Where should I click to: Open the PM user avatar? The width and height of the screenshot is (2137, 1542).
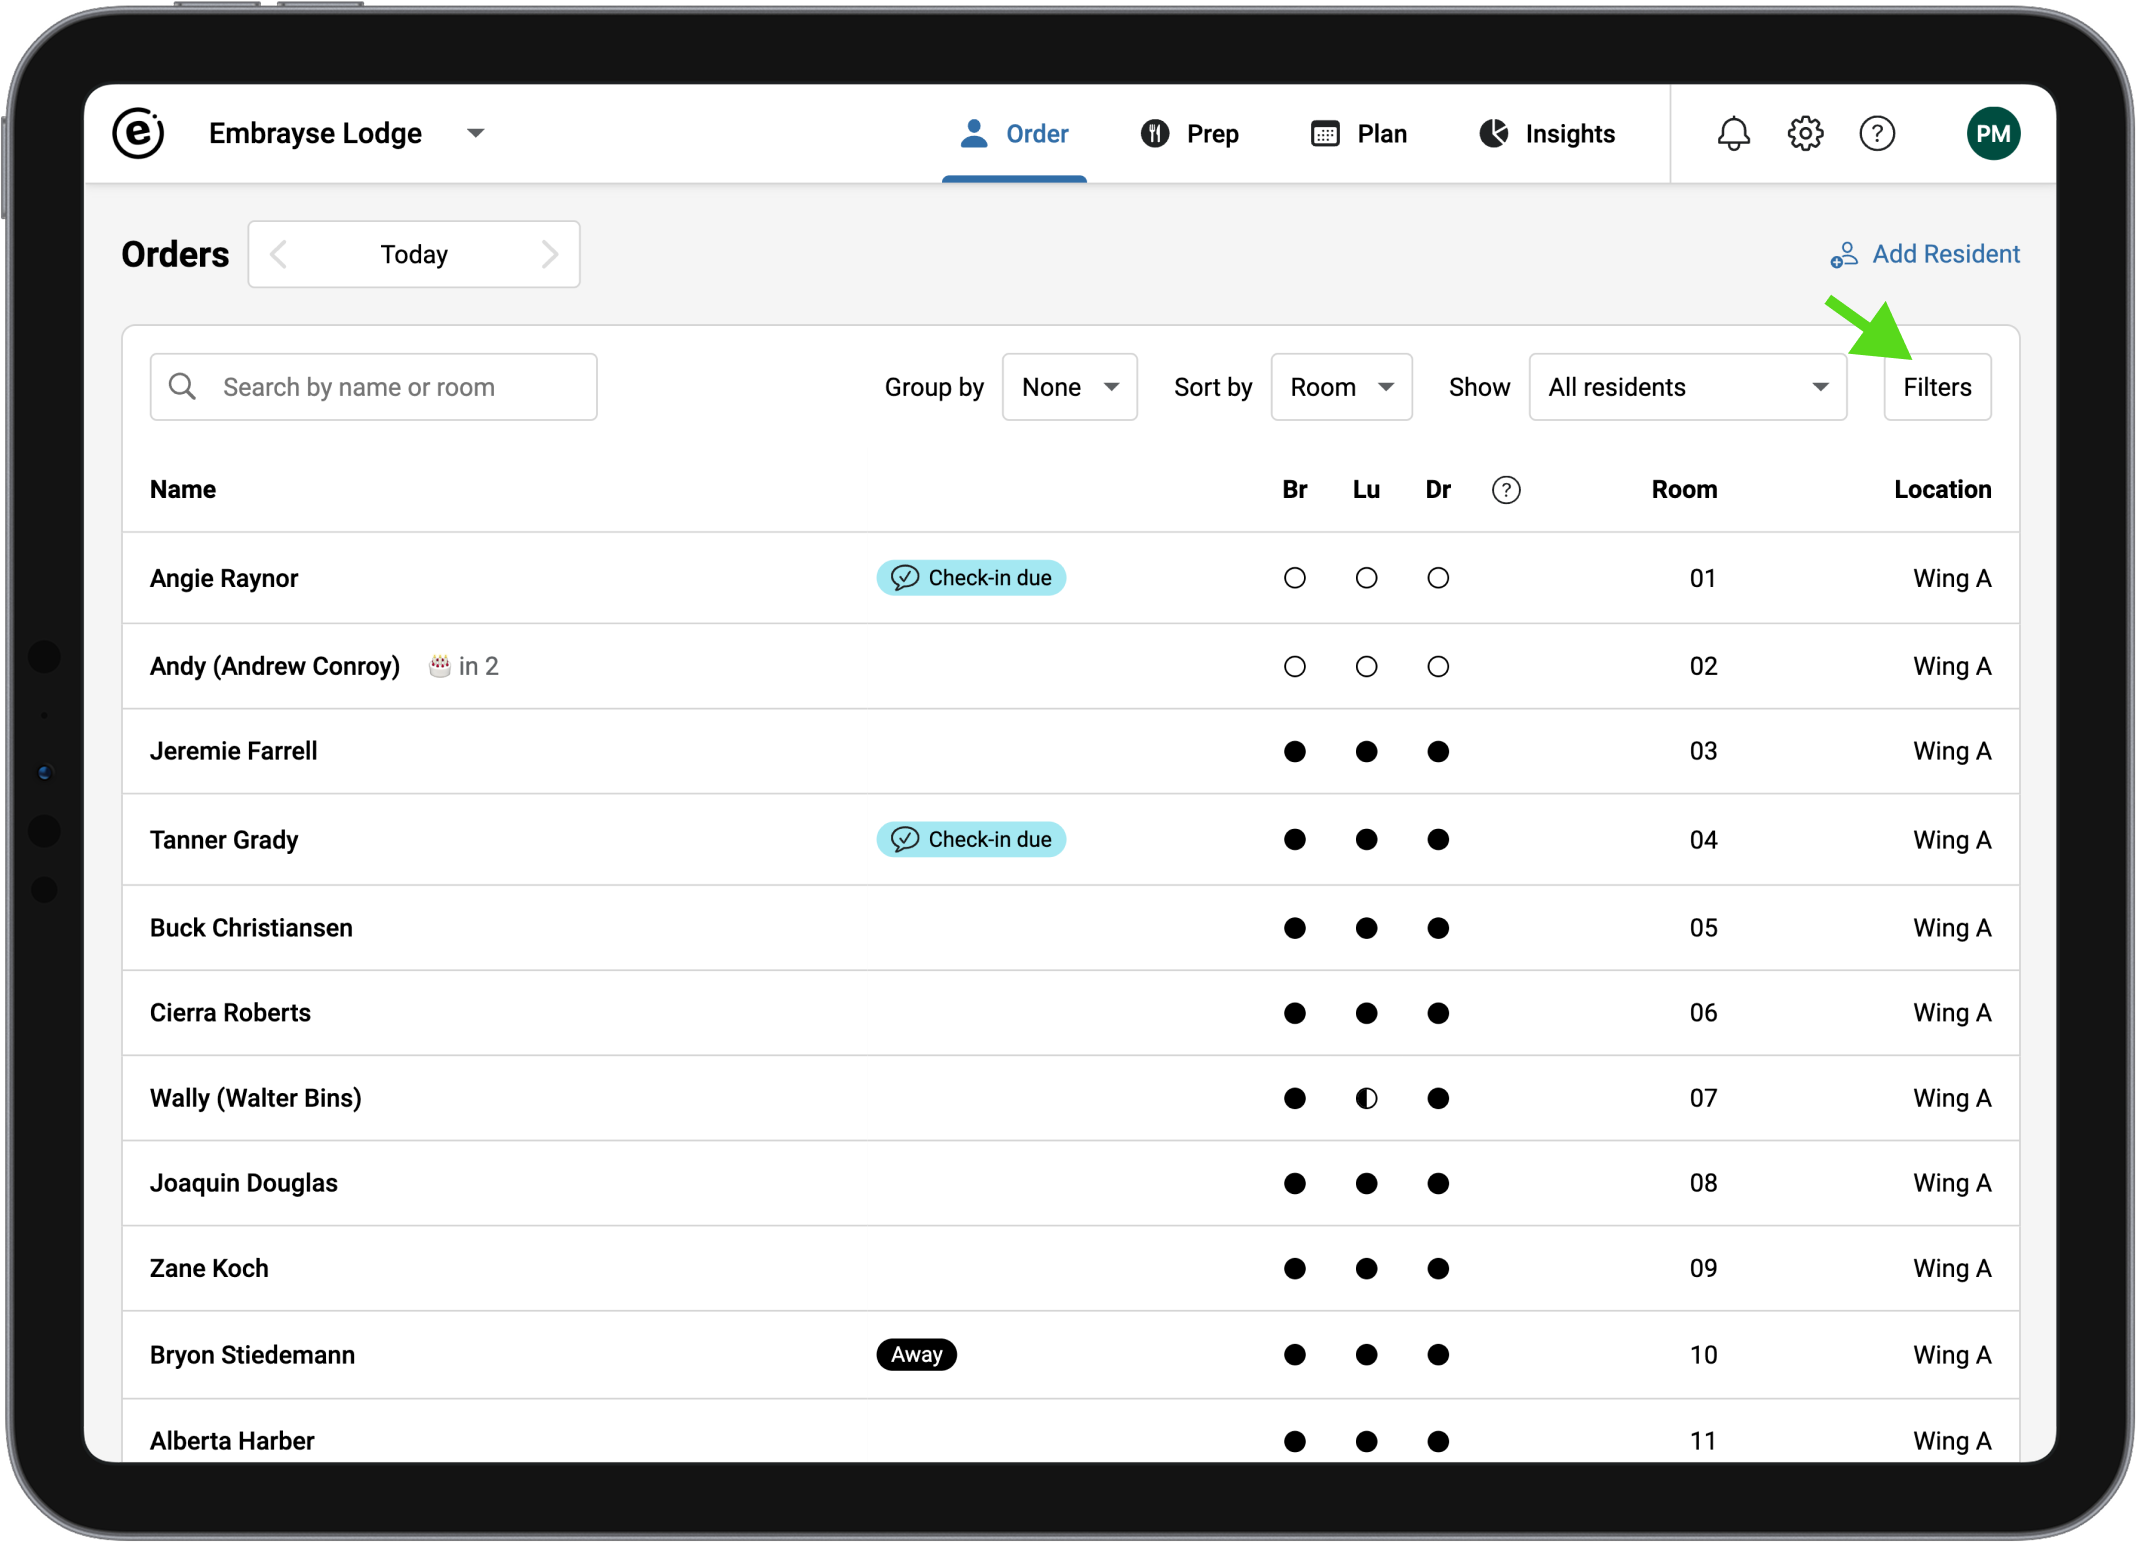coord(1992,133)
